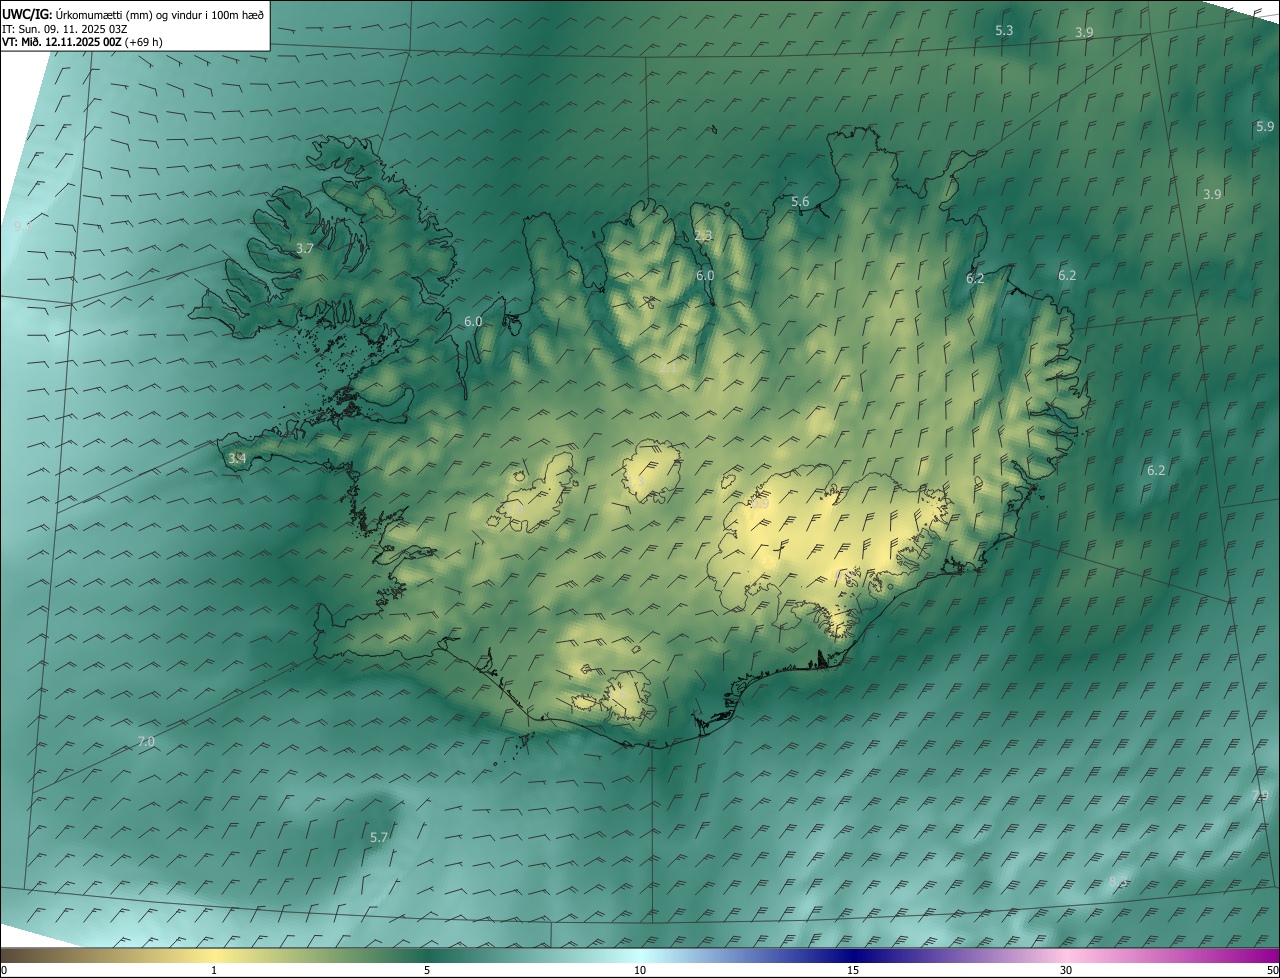Click the "3.9" value below the 5.9 label

click(x=1212, y=194)
